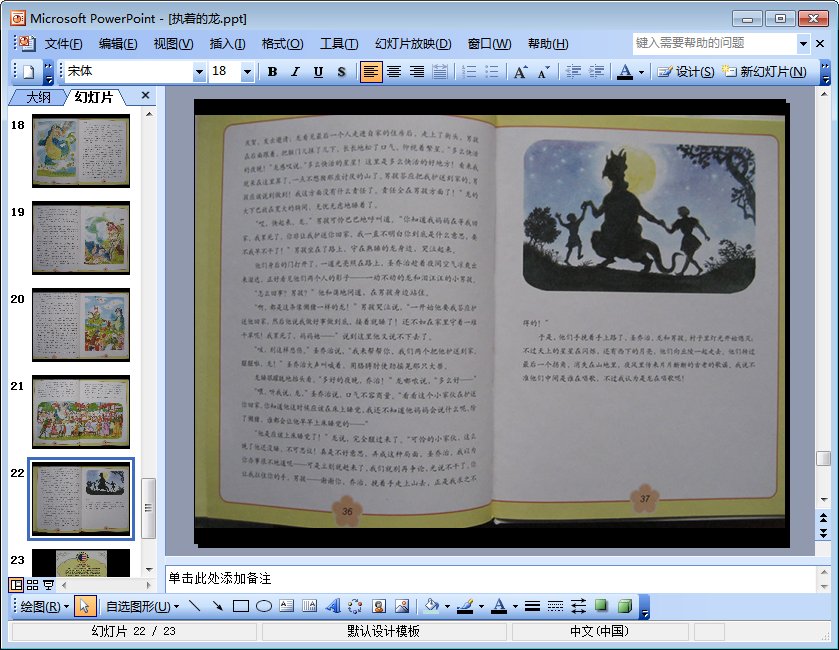Screen dimensions: 839x650
Task: Choose dash style
Action: coord(555,606)
